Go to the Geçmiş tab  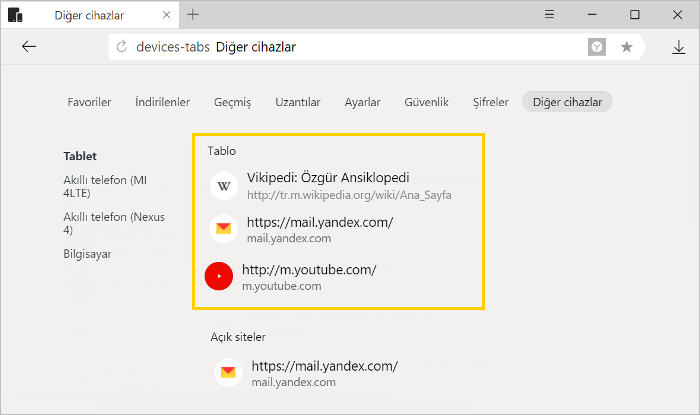click(233, 102)
